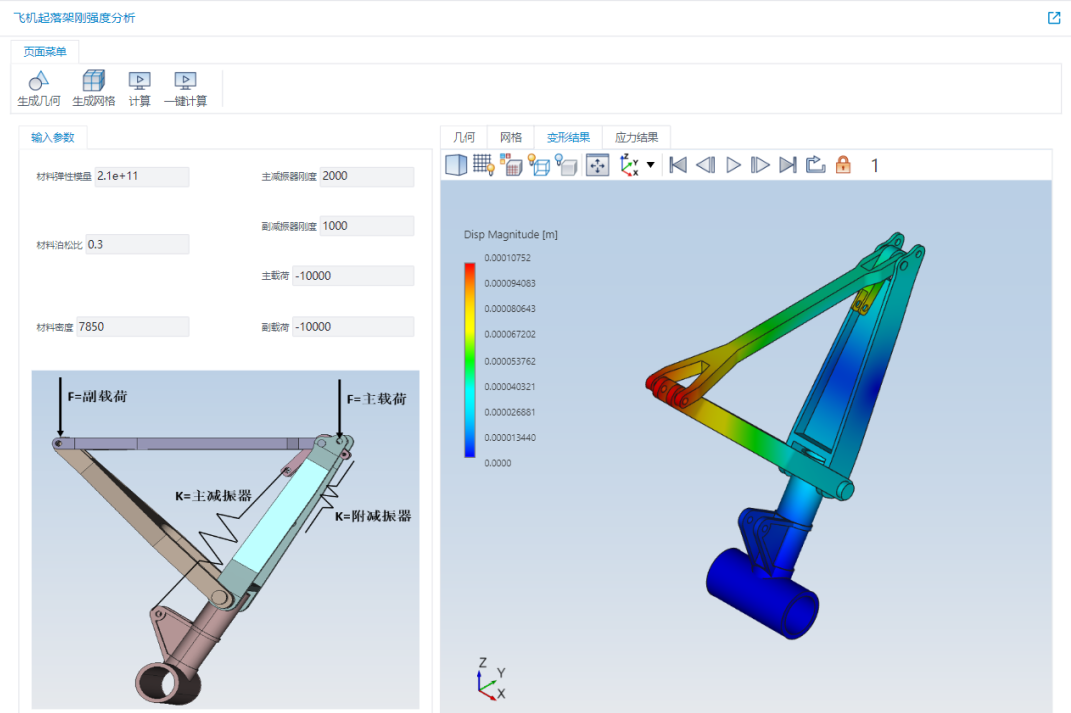1071x713 pixels.
Task: Click the XYZ axis orientation icon
Action: [x=629, y=165]
